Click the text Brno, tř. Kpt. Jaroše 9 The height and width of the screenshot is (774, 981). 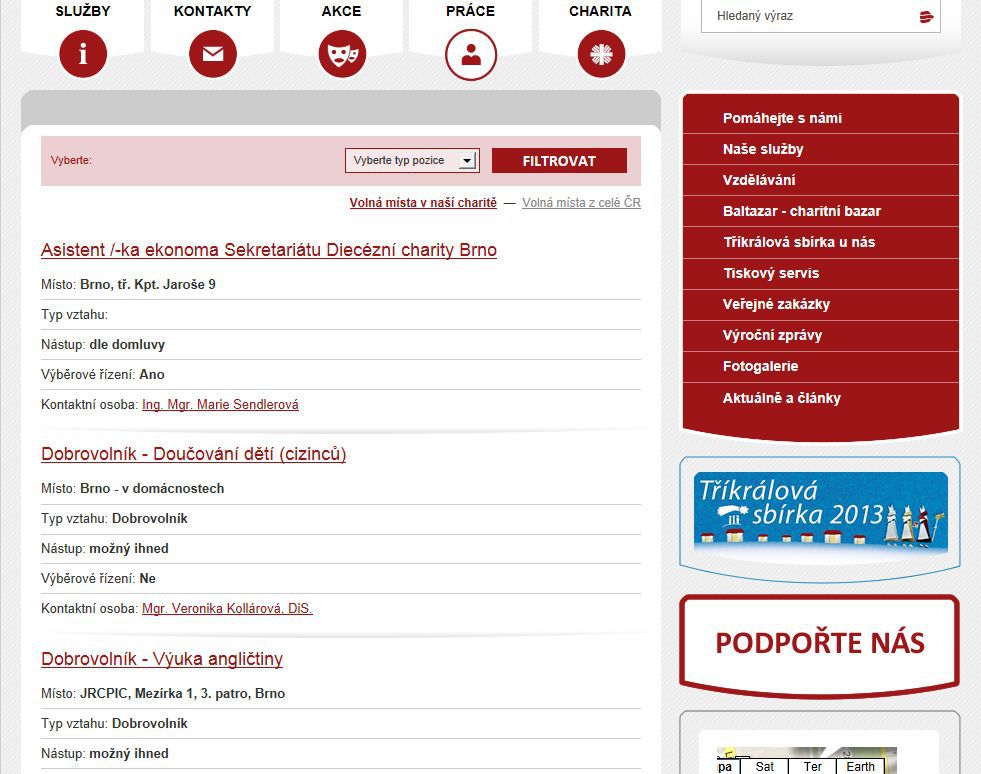[148, 285]
